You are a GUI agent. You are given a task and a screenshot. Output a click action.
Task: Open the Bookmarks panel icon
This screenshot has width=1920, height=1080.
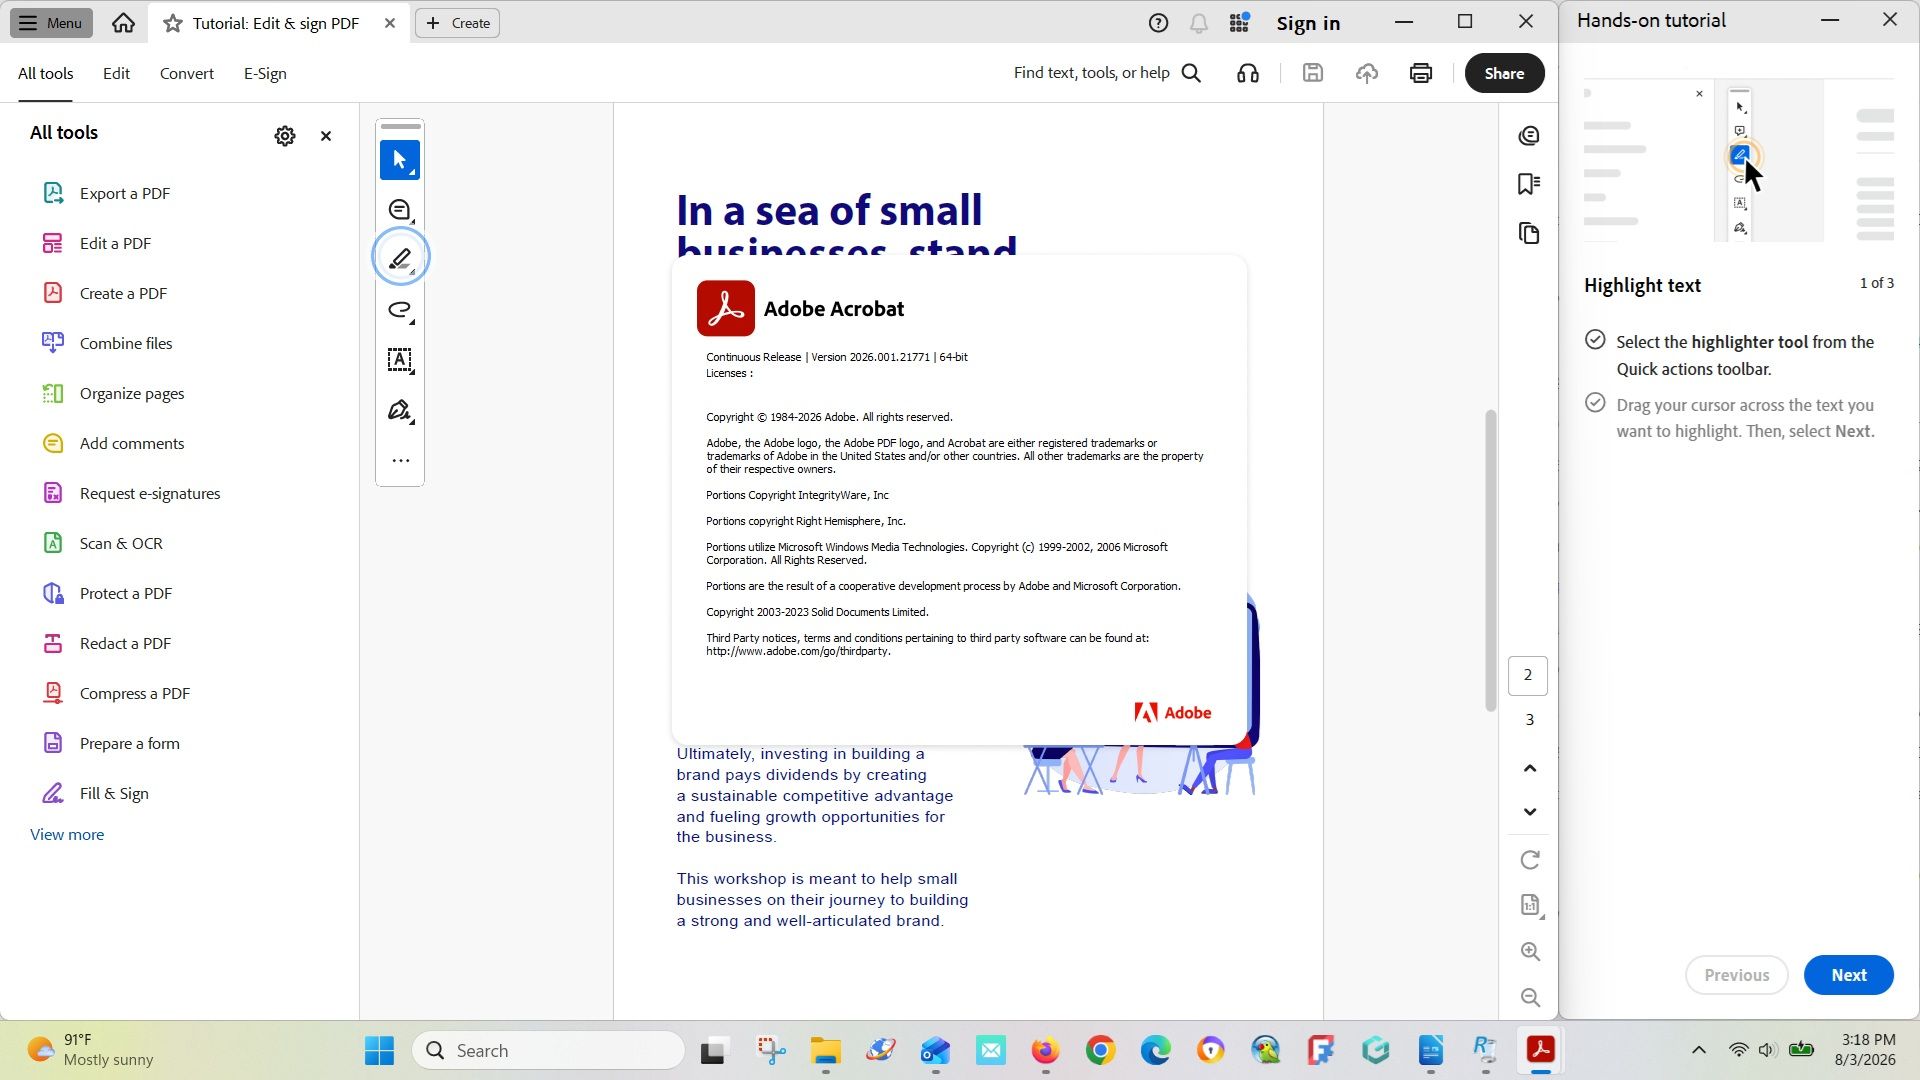[1529, 184]
